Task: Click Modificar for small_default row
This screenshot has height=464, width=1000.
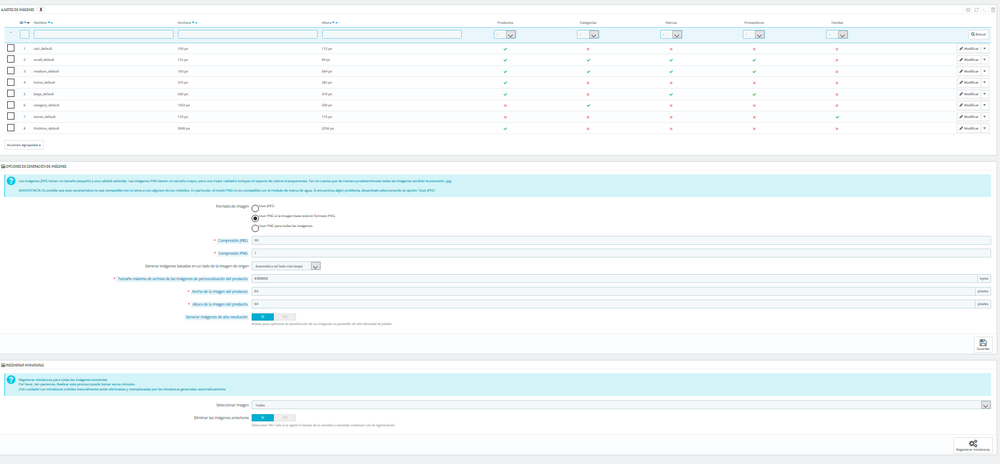Action: 969,60
